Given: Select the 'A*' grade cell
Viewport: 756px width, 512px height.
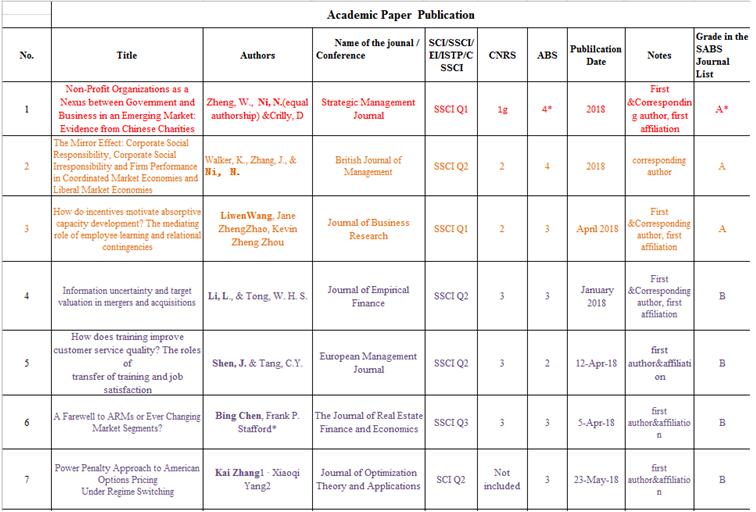Looking at the screenshot, I should point(721,108).
